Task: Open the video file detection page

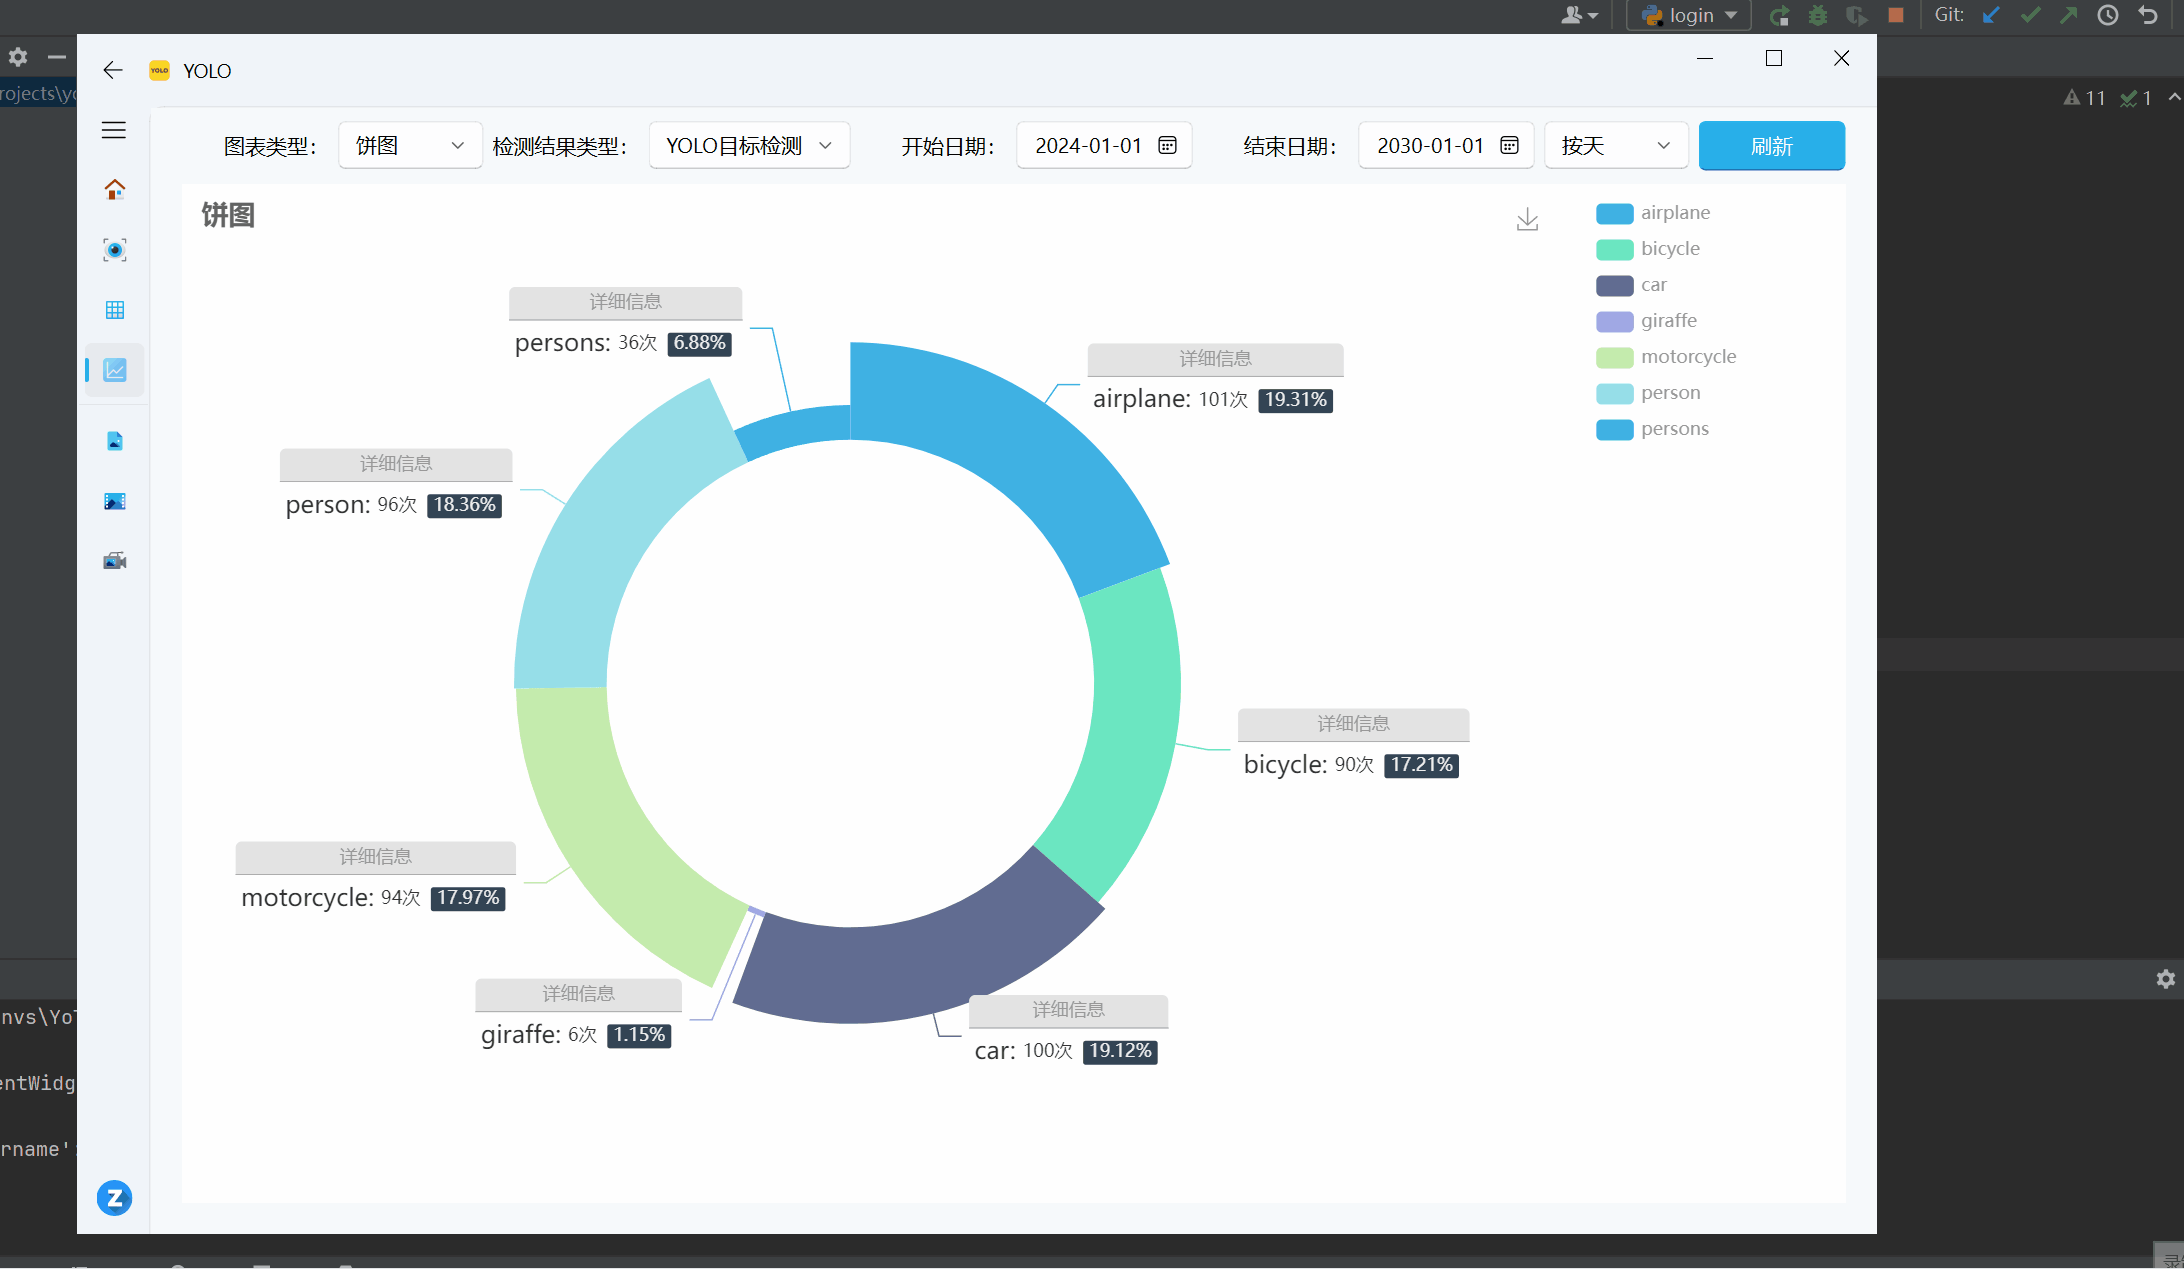Action: tap(115, 501)
